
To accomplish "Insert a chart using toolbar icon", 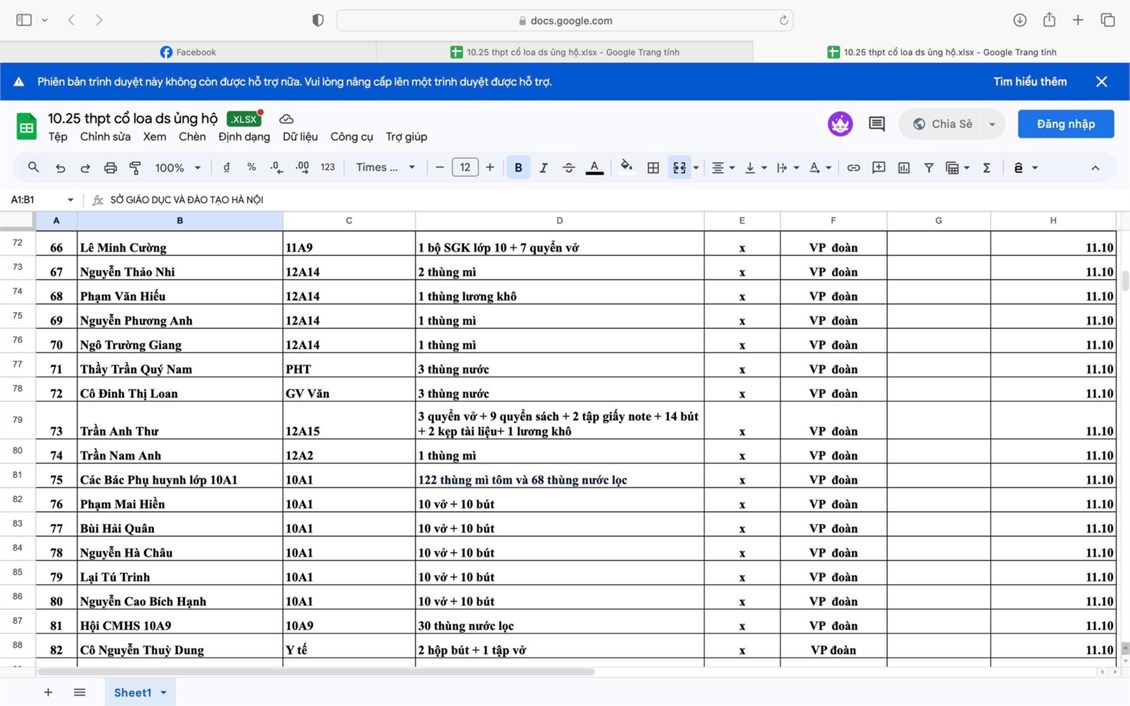I will (x=904, y=168).
